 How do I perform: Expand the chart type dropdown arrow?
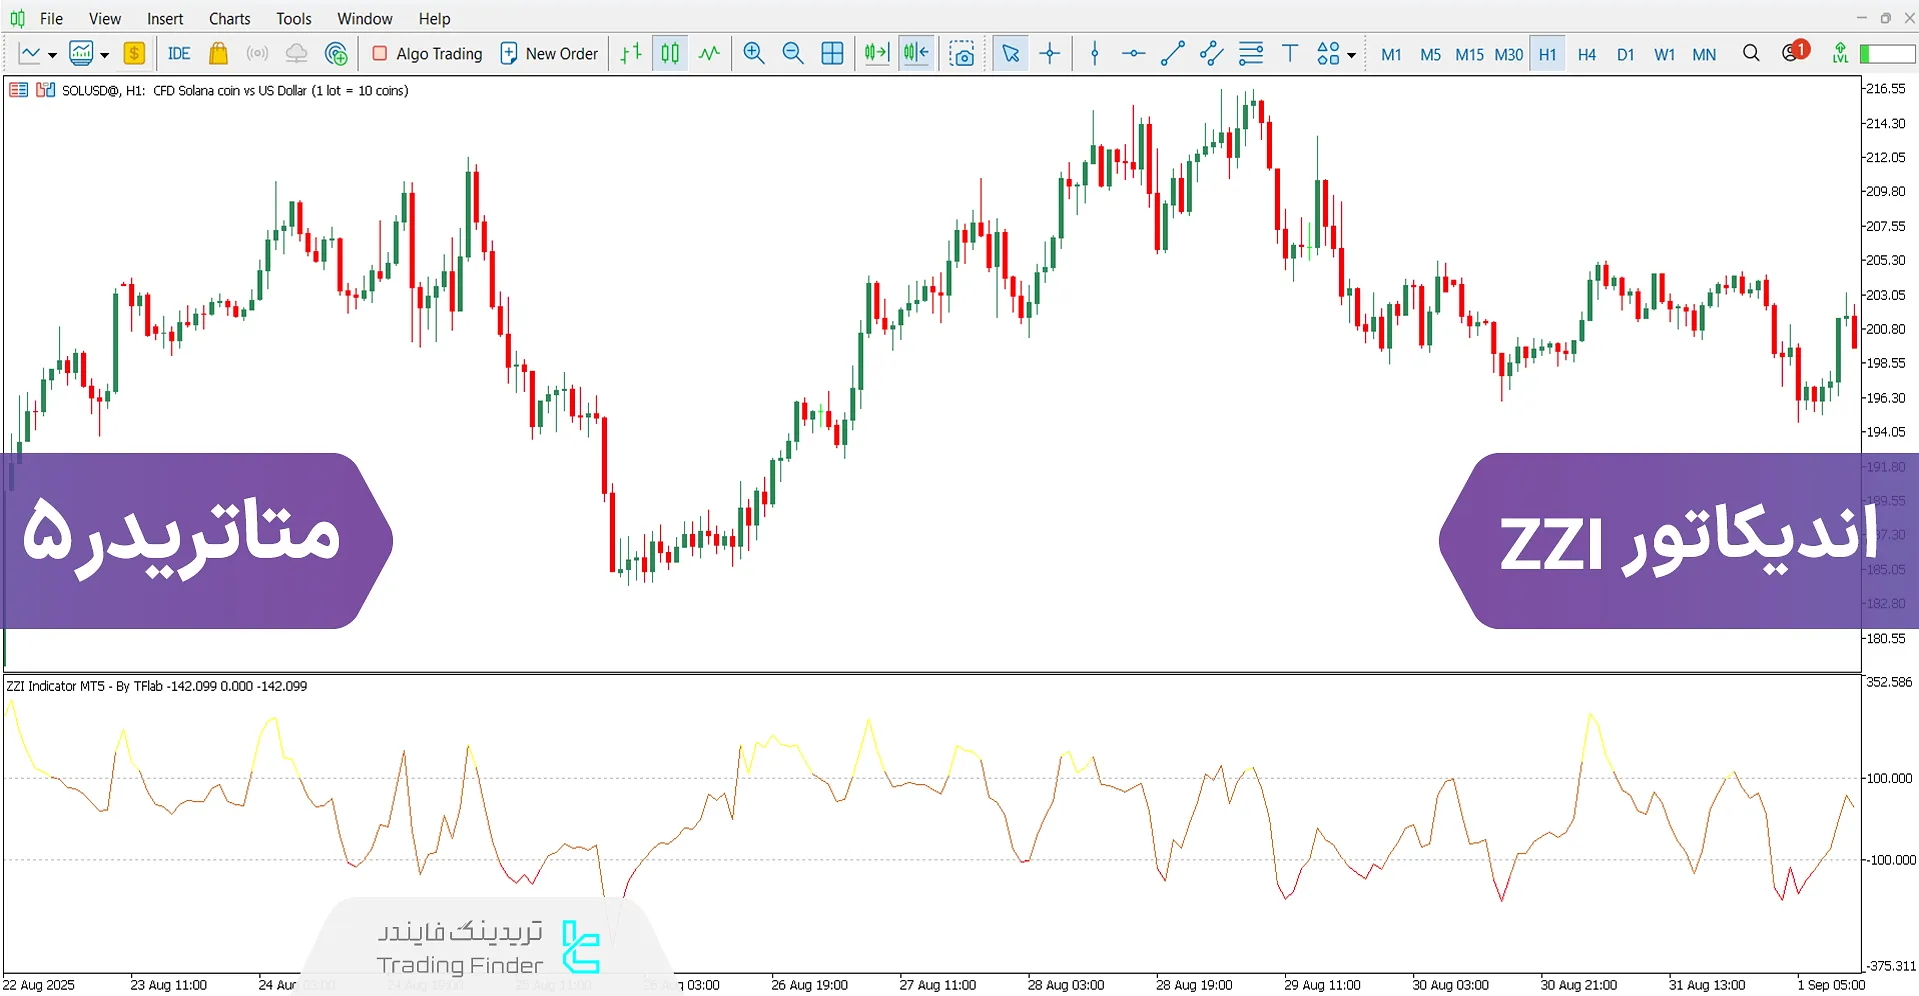coord(52,55)
